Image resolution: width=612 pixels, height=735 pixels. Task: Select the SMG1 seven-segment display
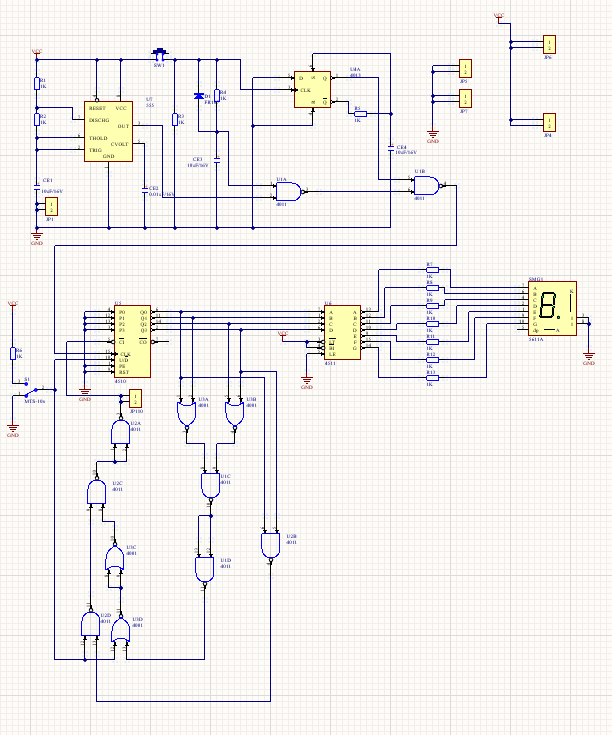(x=552, y=308)
